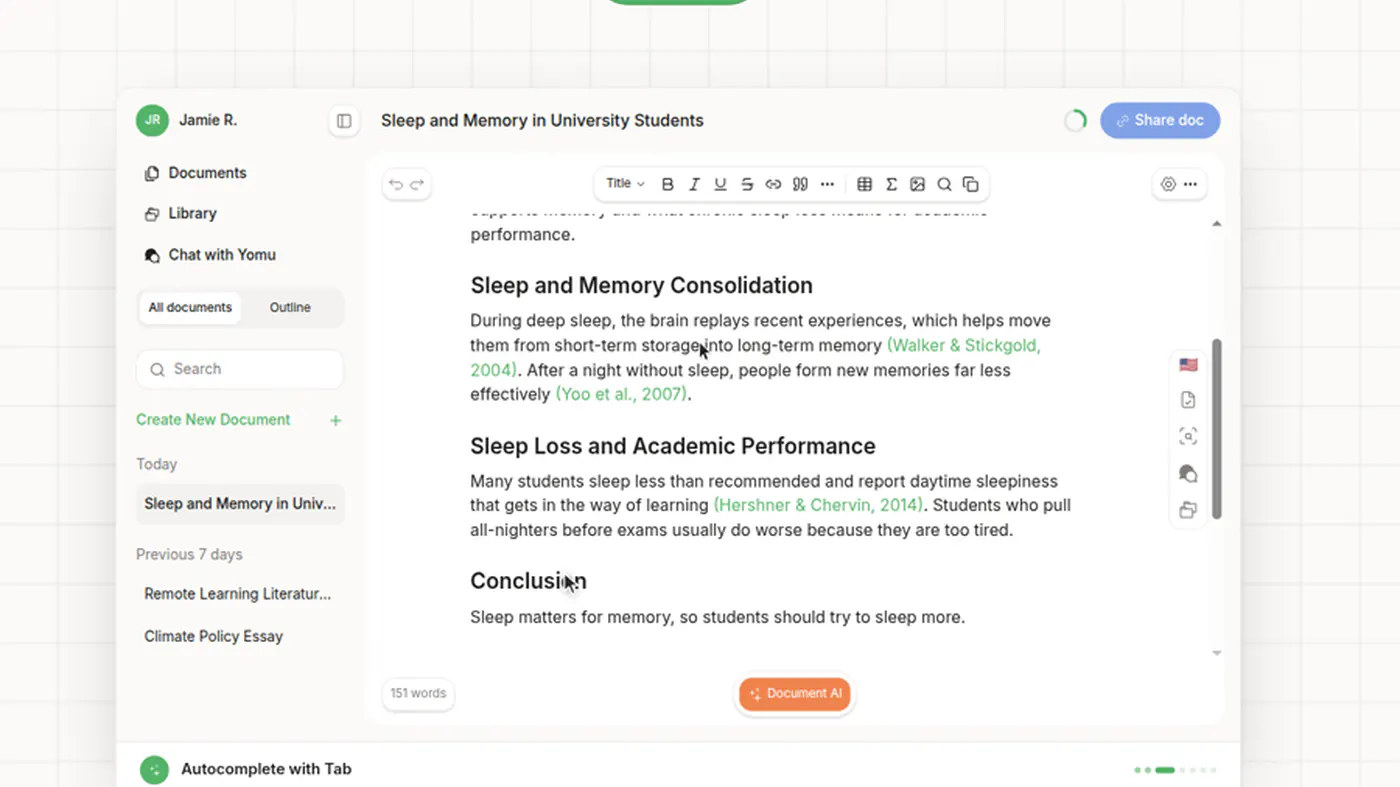This screenshot has height=787, width=1400.
Task: Toggle bold formatting in the toolbar
Action: click(668, 184)
